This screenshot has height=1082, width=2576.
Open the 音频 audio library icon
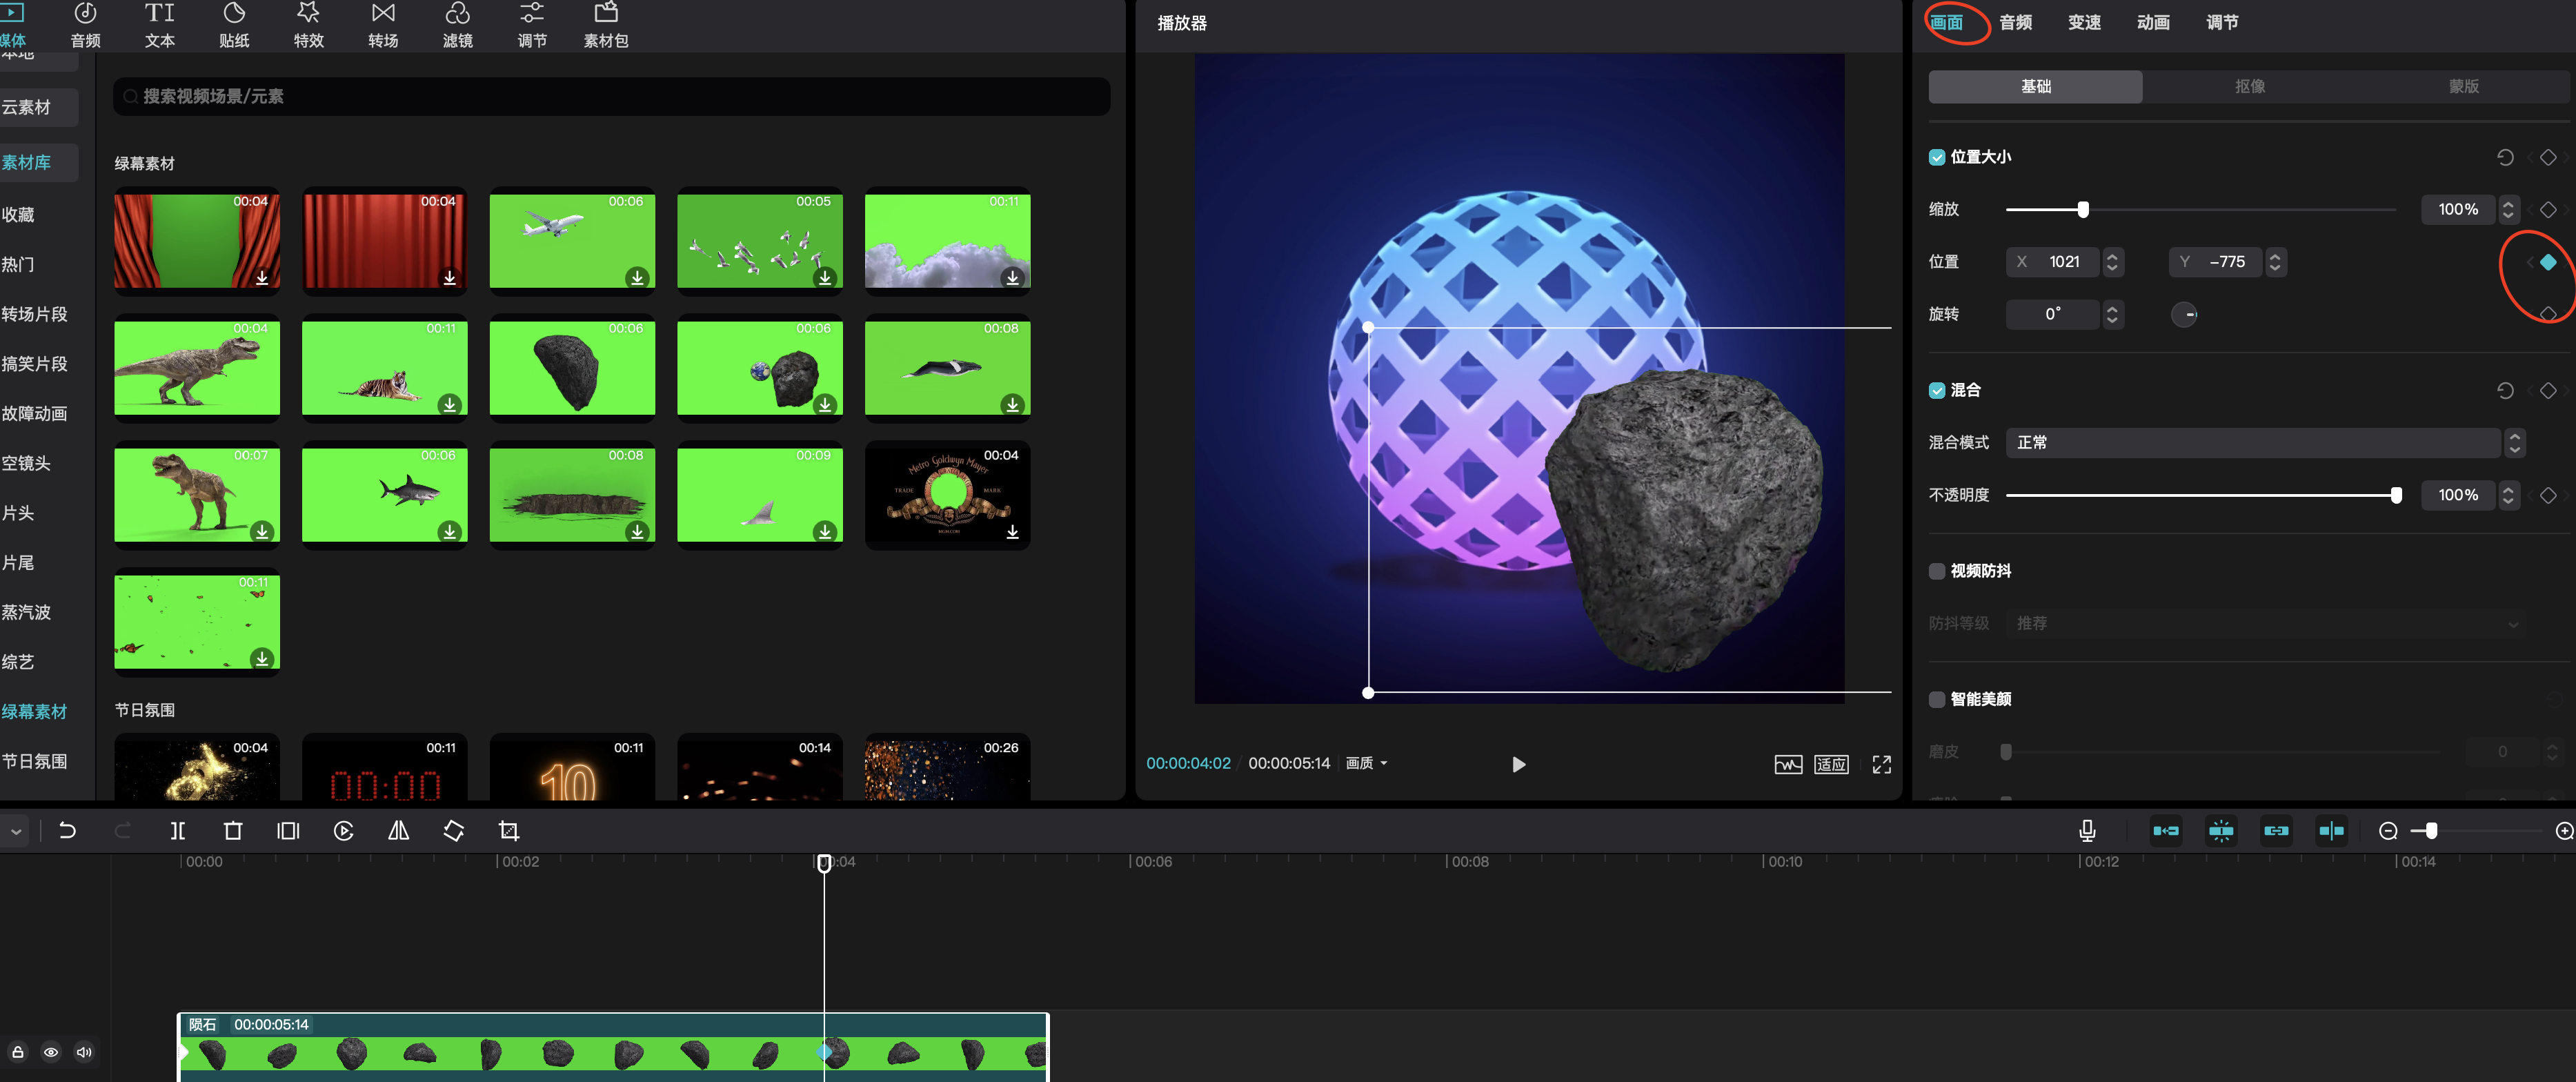[x=85, y=24]
